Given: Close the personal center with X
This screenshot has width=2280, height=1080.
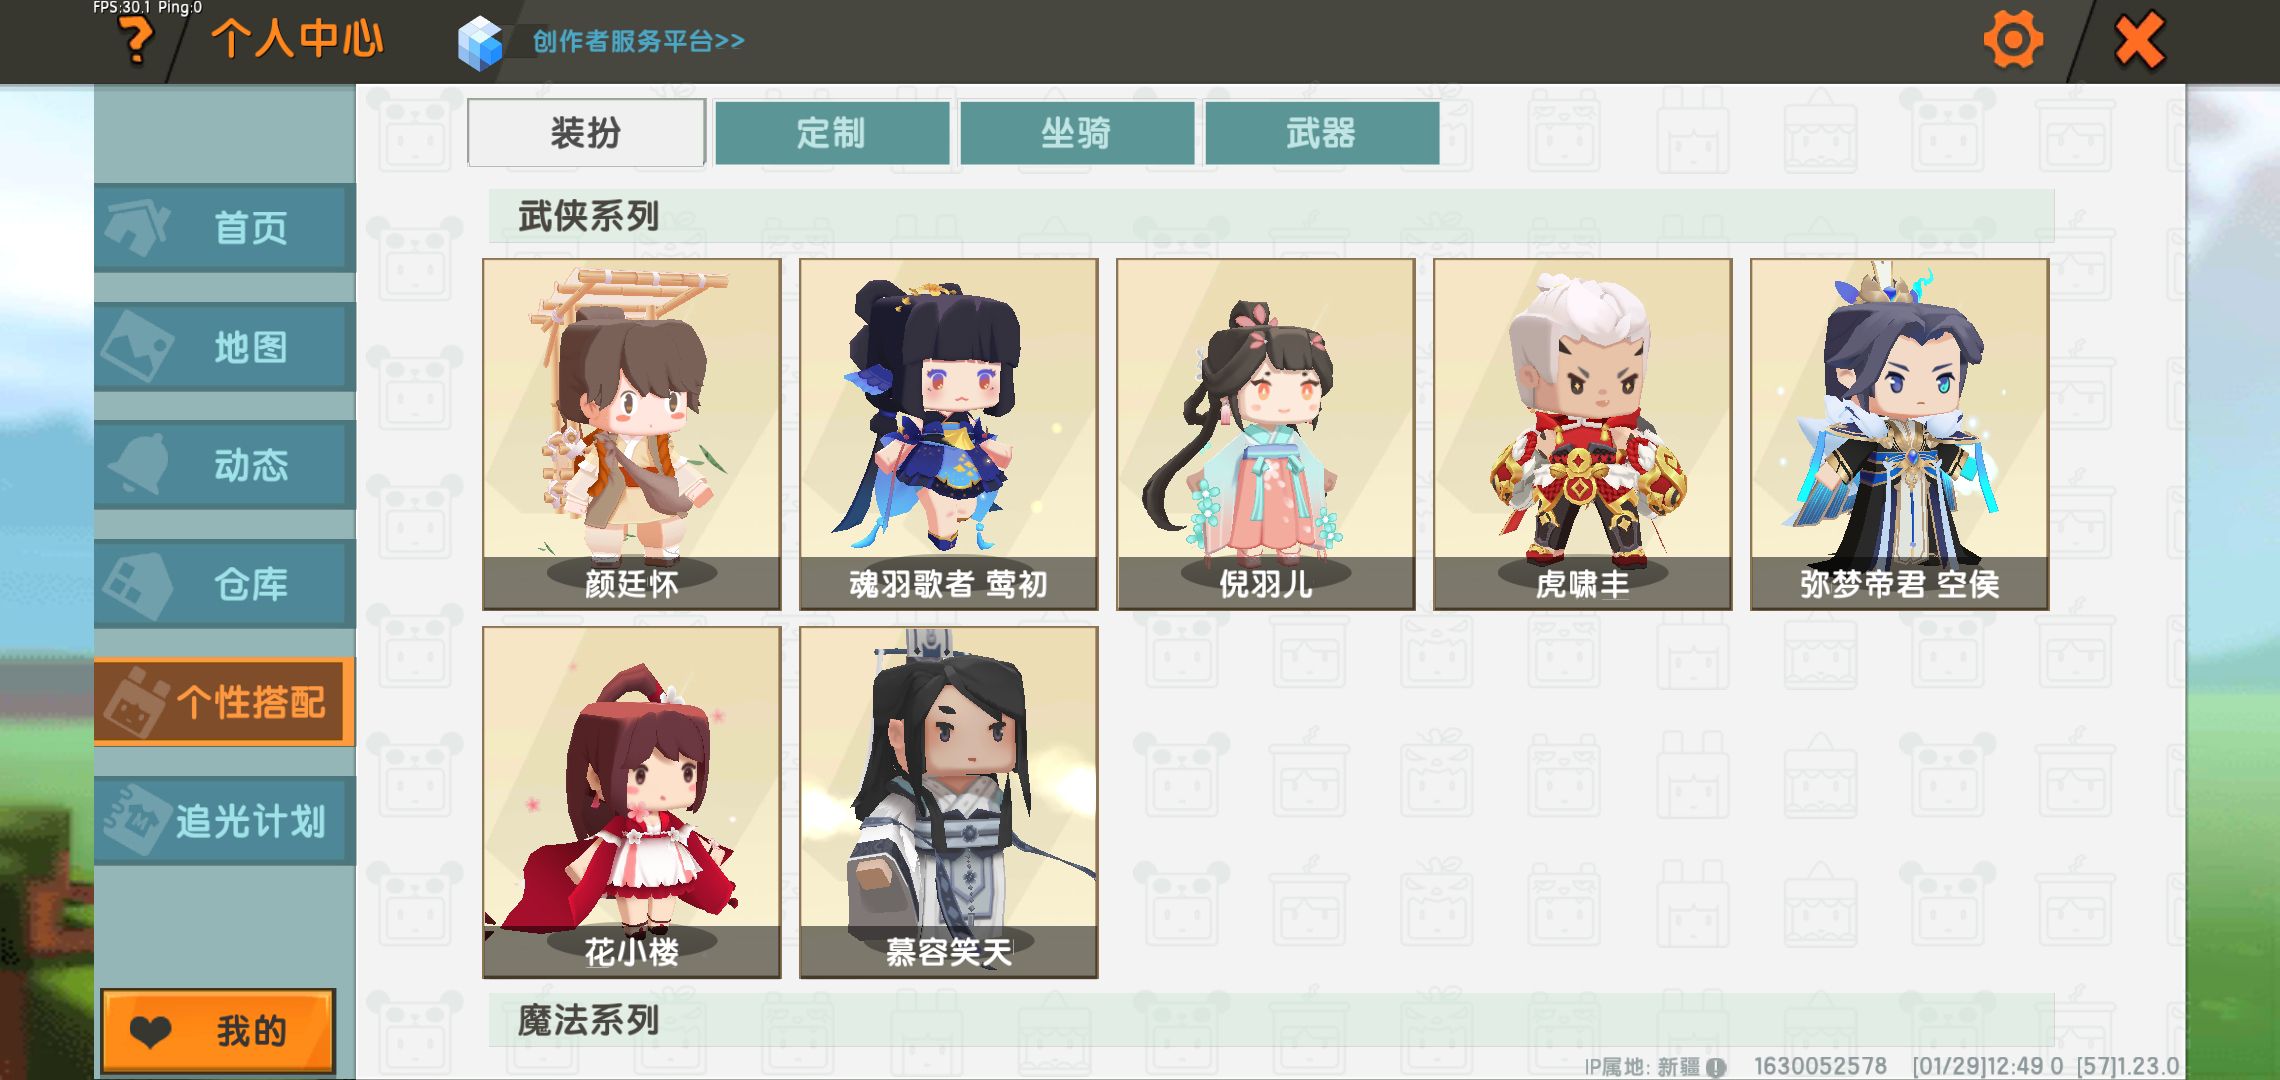Looking at the screenshot, I should click(2139, 41).
